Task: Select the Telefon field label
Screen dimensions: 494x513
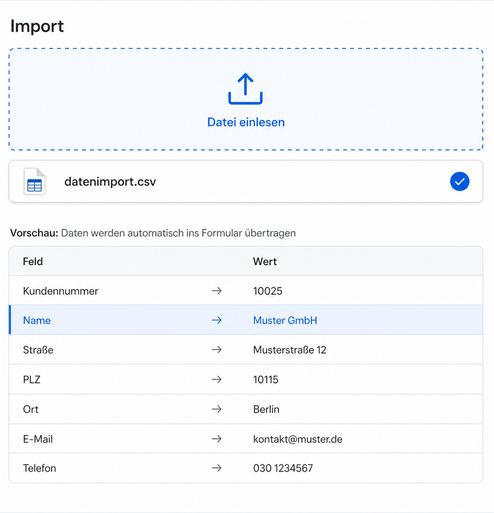Action: point(39,468)
